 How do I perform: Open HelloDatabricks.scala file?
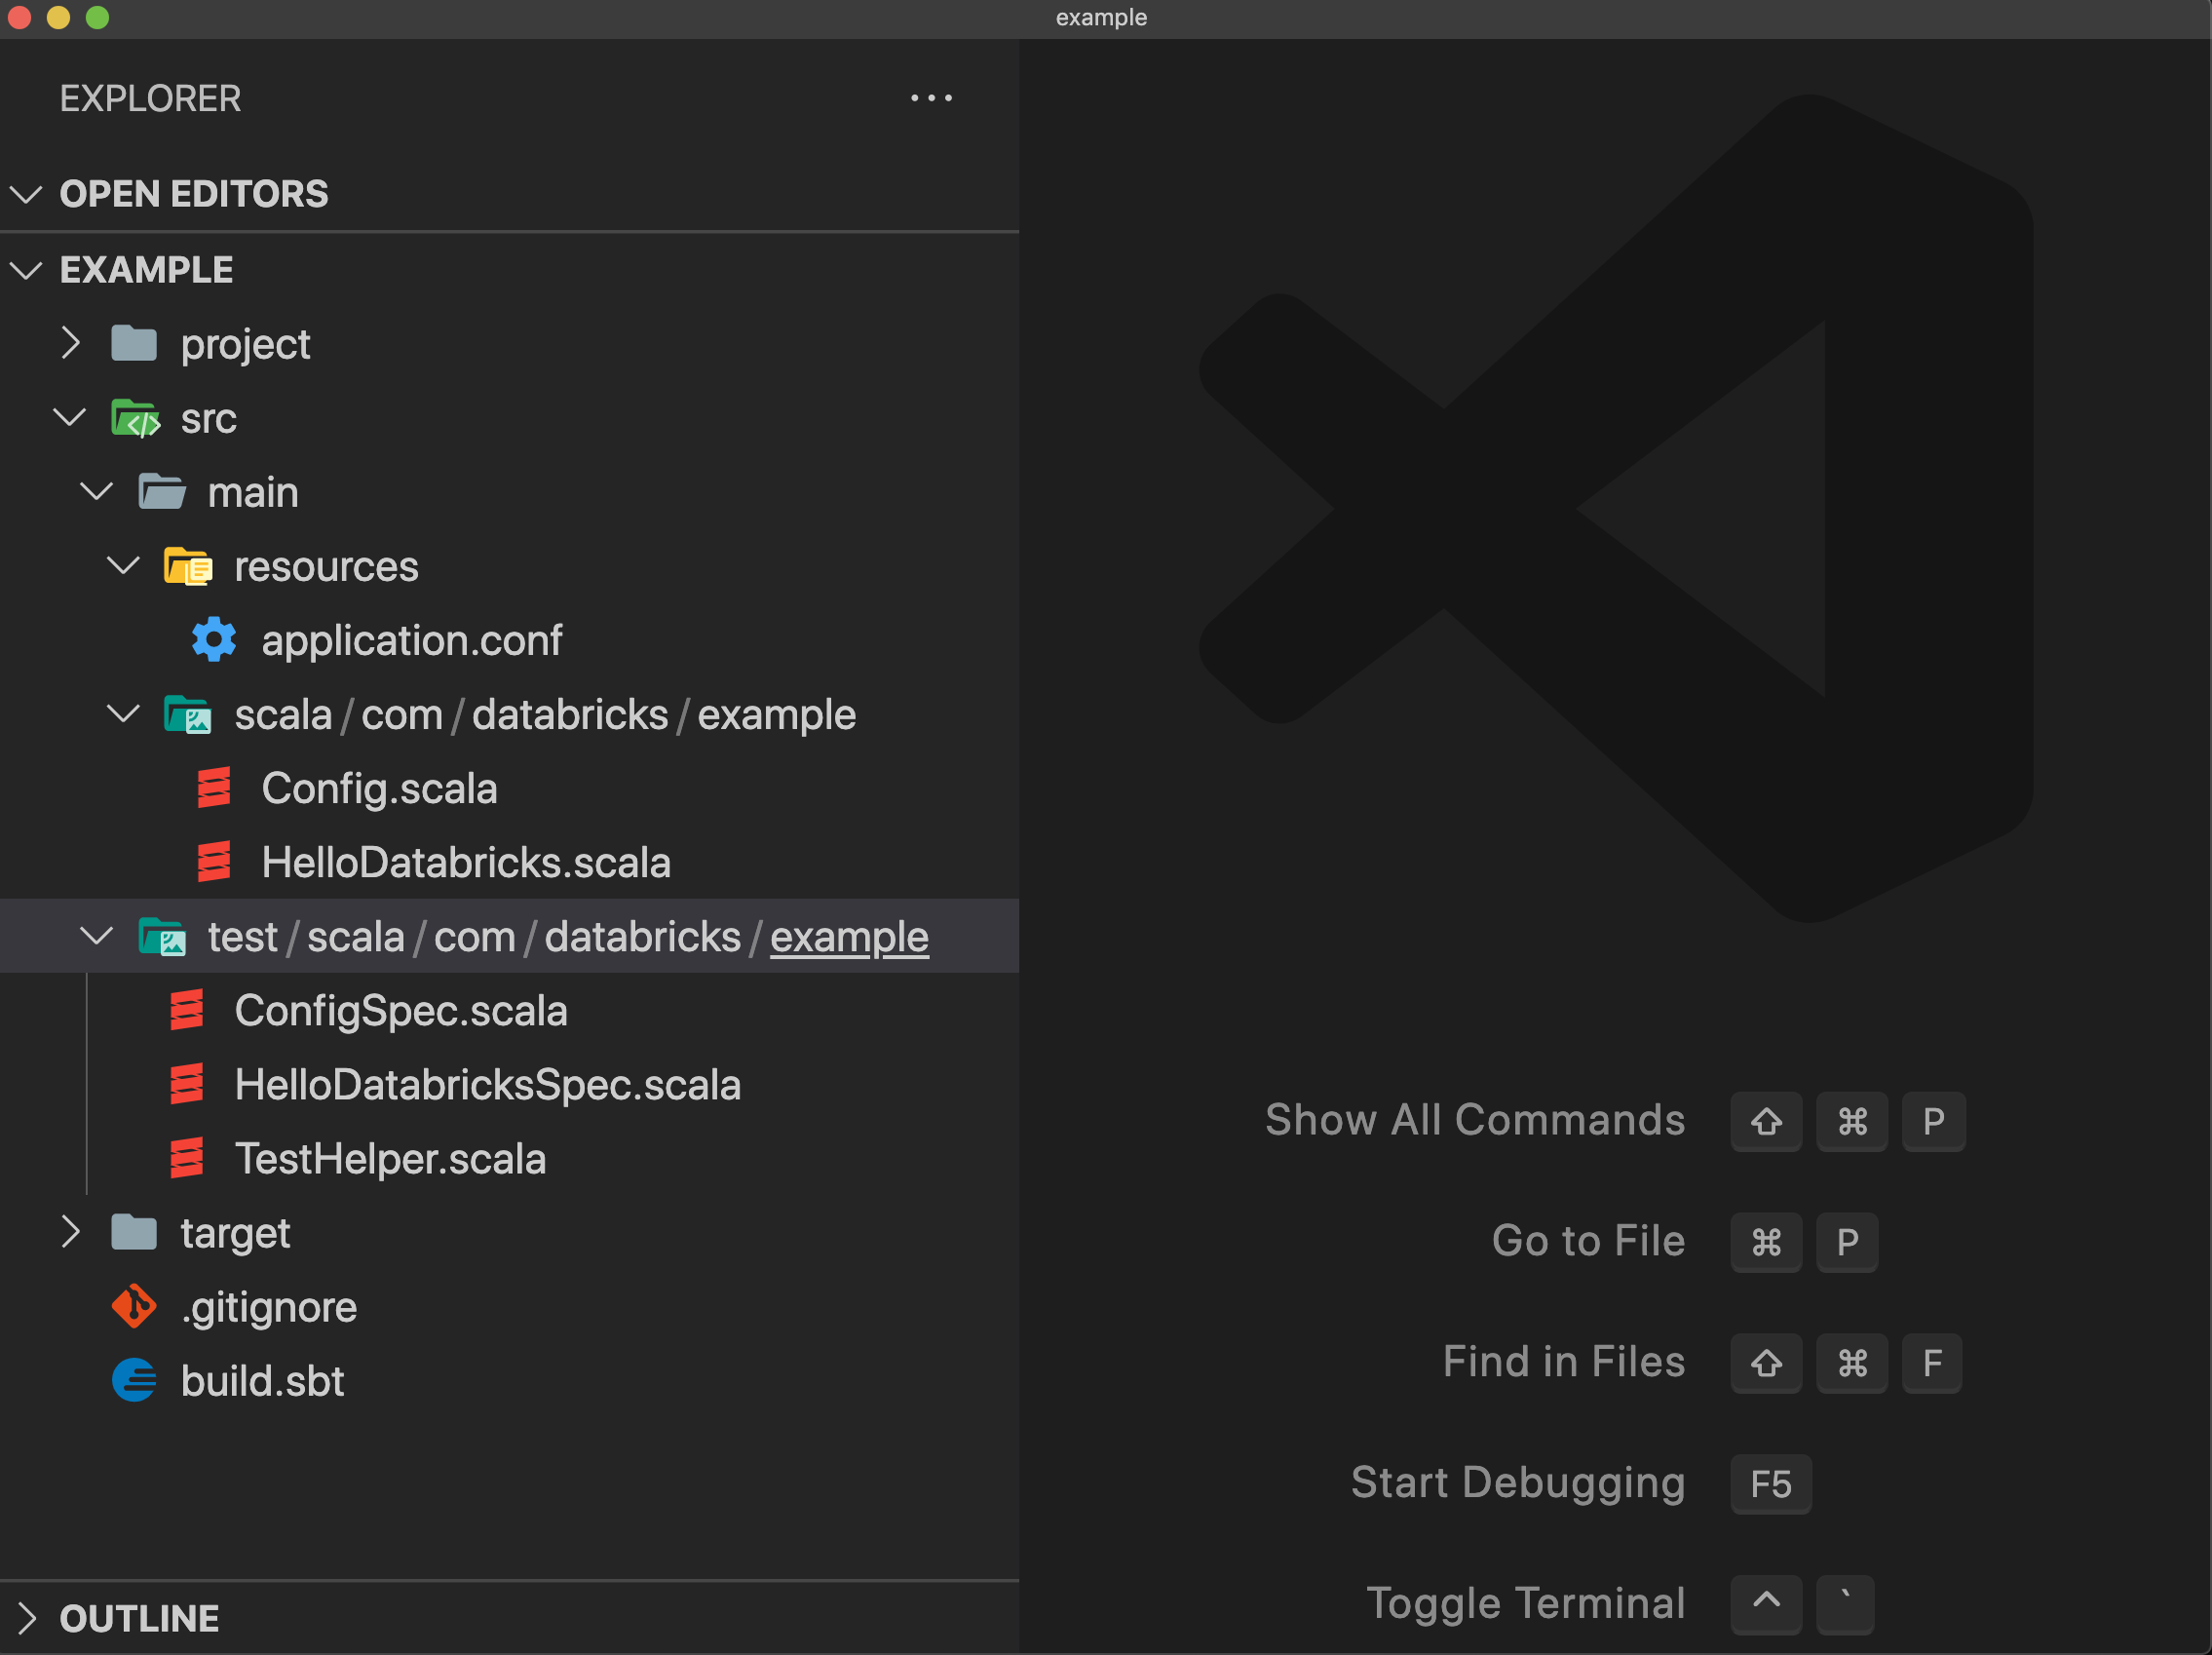[x=465, y=862]
